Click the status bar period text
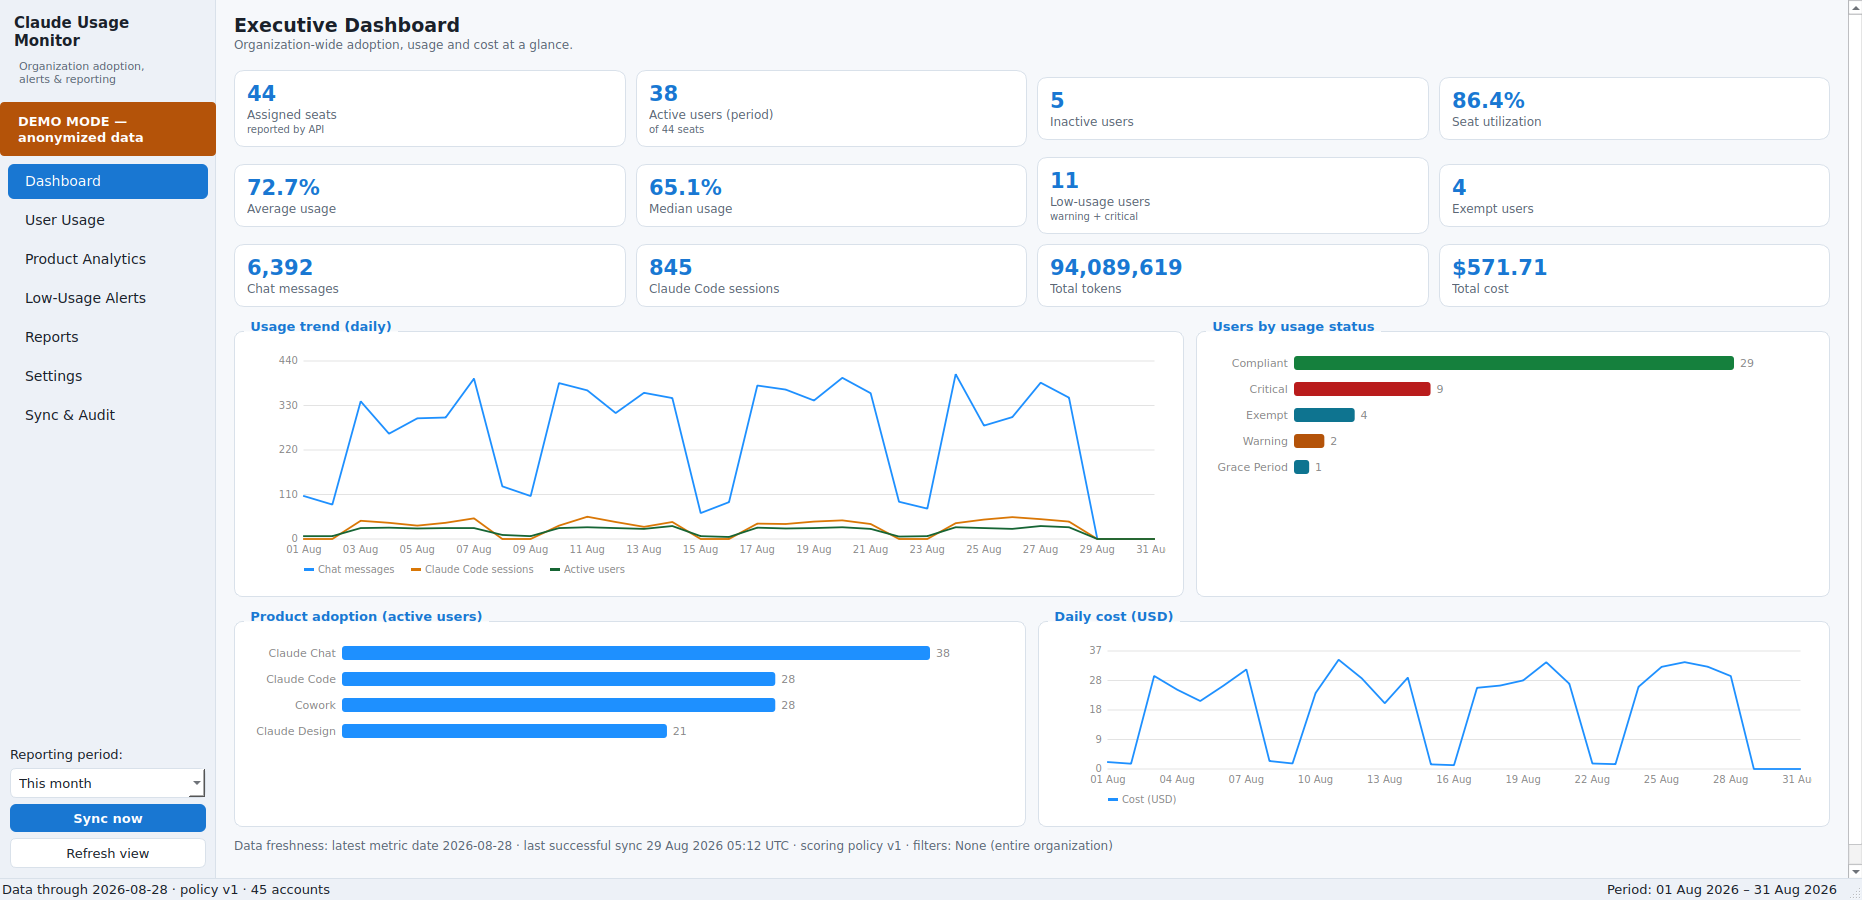Image resolution: width=1862 pixels, height=900 pixels. [1722, 889]
